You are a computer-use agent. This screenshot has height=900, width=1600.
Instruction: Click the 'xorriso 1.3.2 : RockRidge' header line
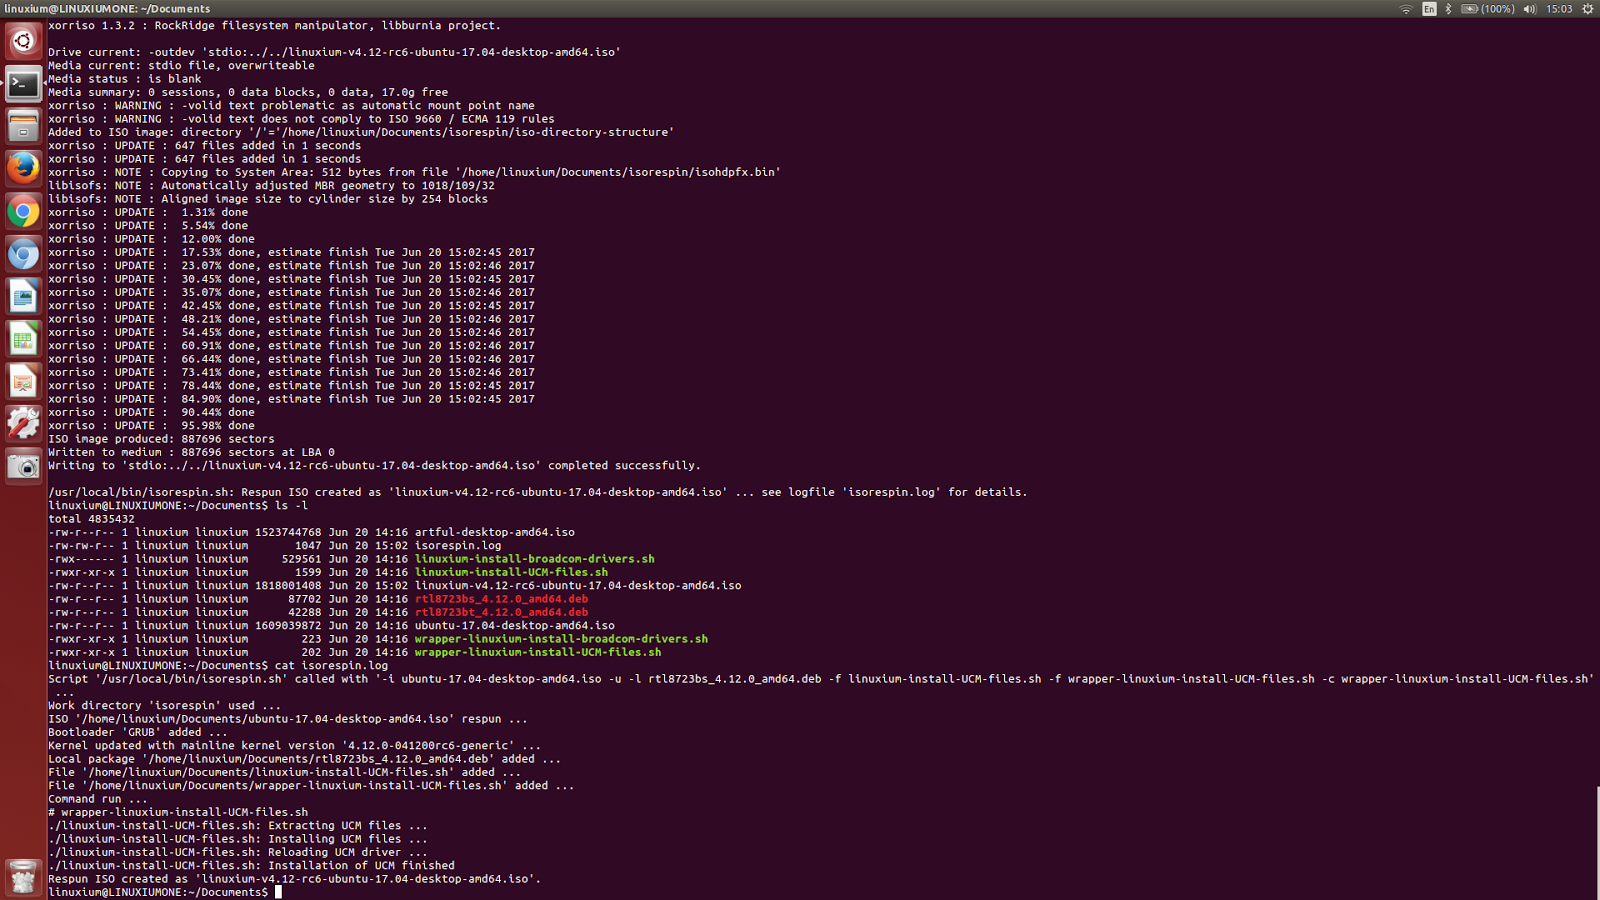[275, 26]
